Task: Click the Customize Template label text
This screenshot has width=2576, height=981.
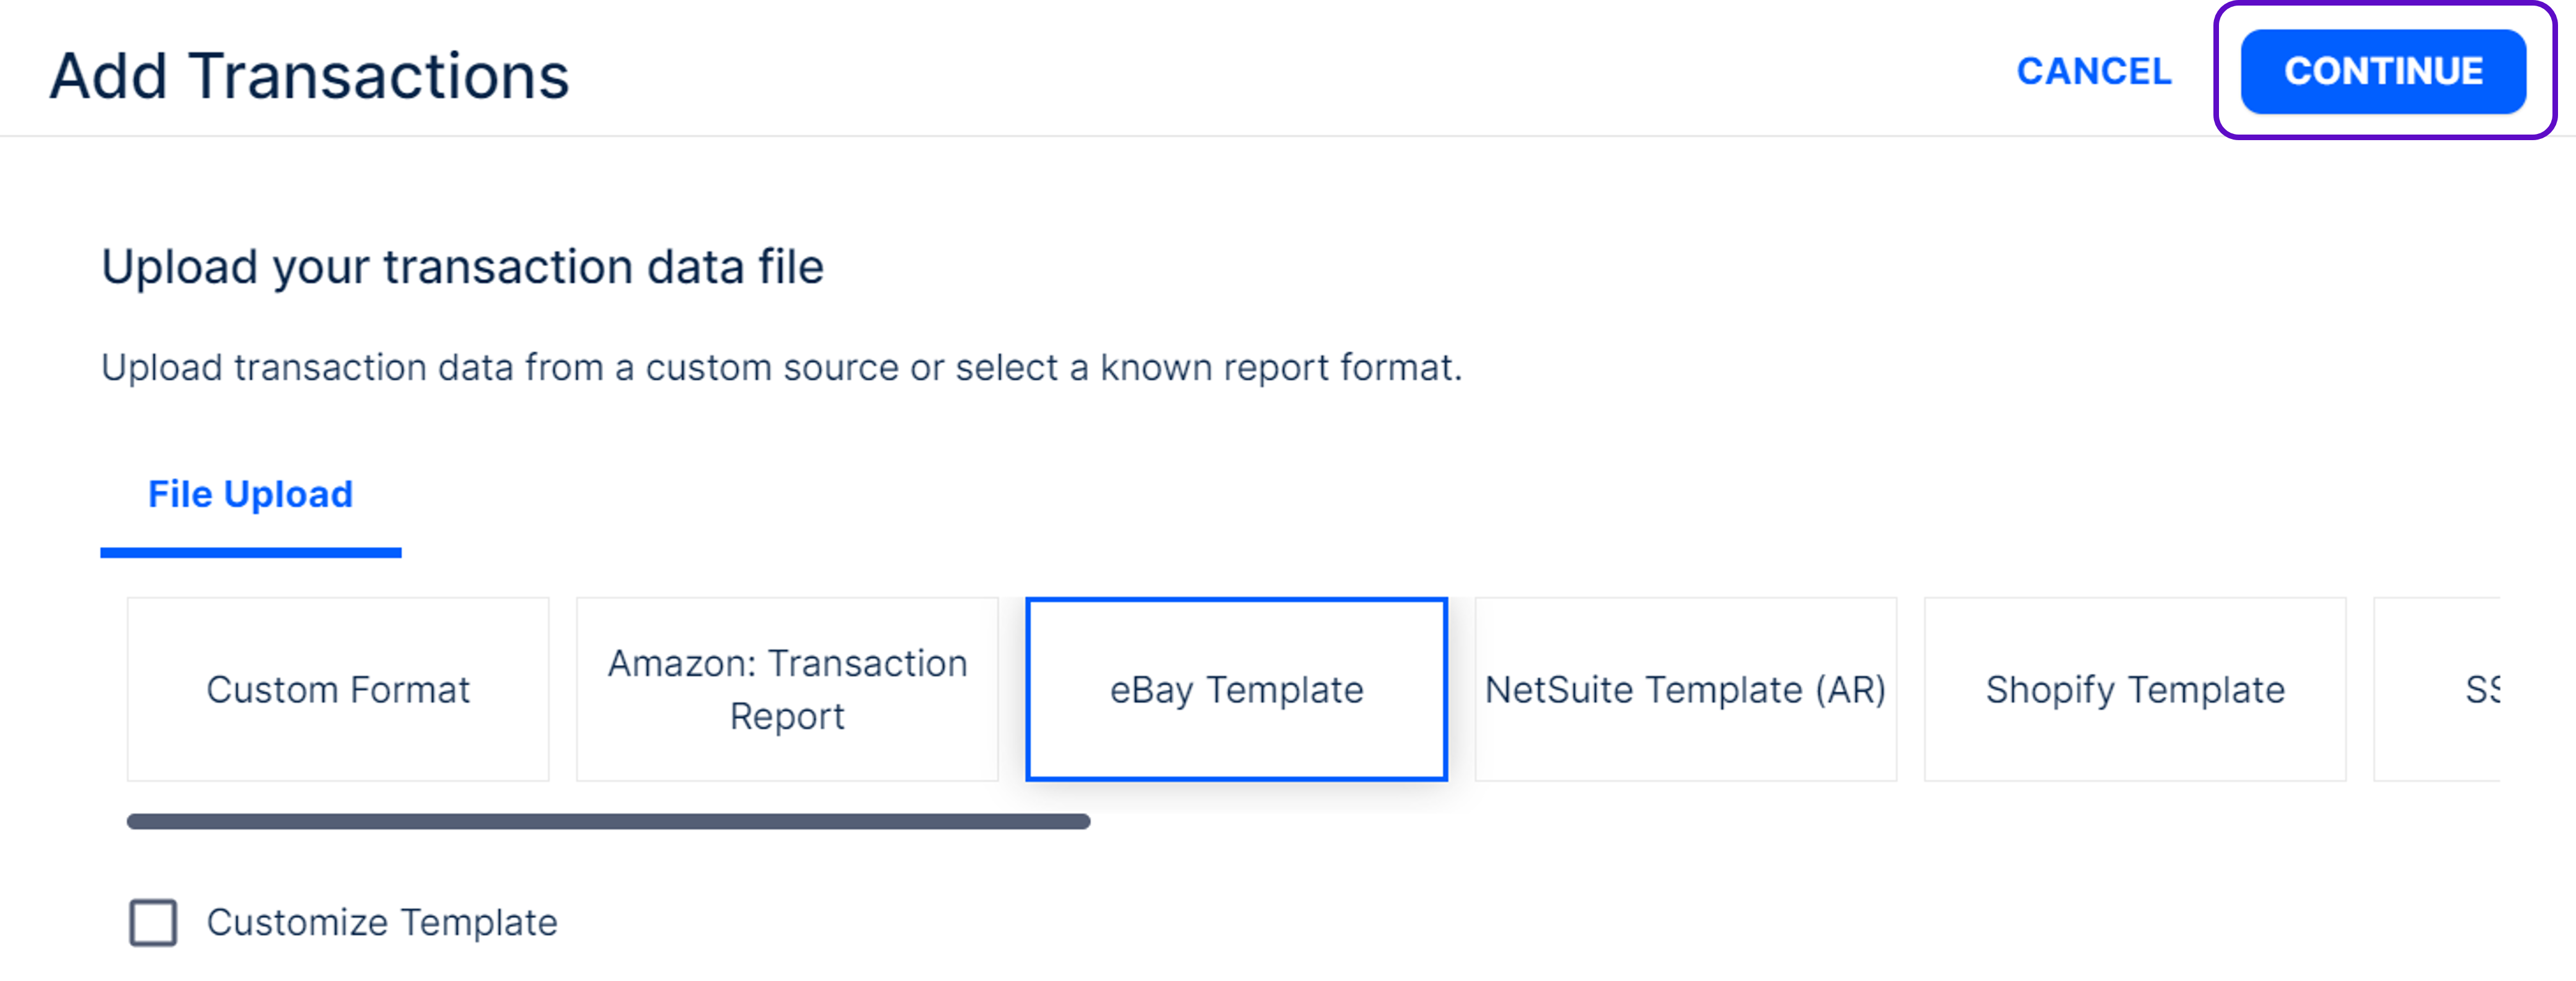Action: pyautogui.click(x=382, y=922)
